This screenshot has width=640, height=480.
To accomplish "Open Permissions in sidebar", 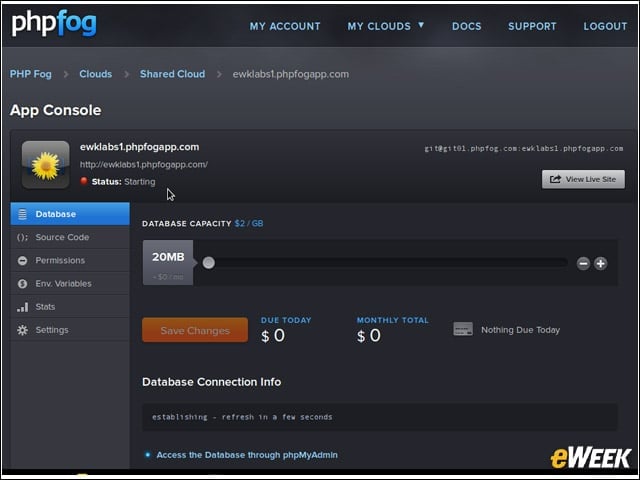I will click(x=70, y=260).
